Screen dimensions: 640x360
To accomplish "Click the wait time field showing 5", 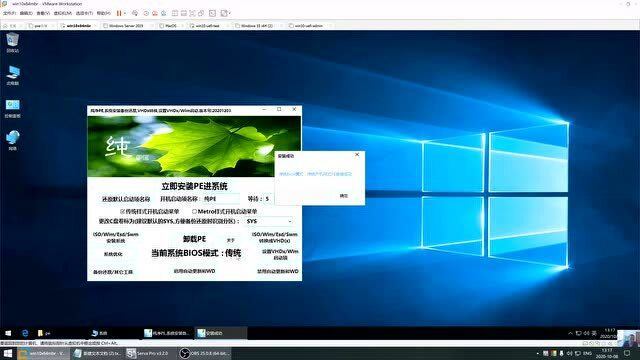I will (x=268, y=199).
